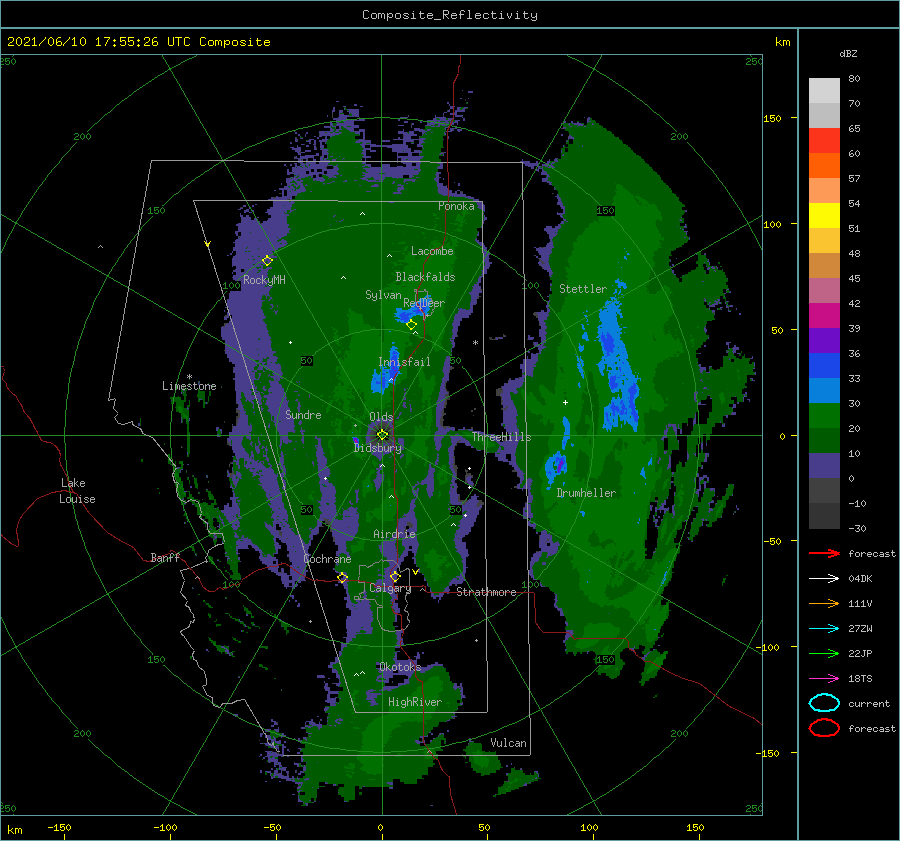Click the ThreeHills town label
The height and width of the screenshot is (841, 900).
click(502, 437)
